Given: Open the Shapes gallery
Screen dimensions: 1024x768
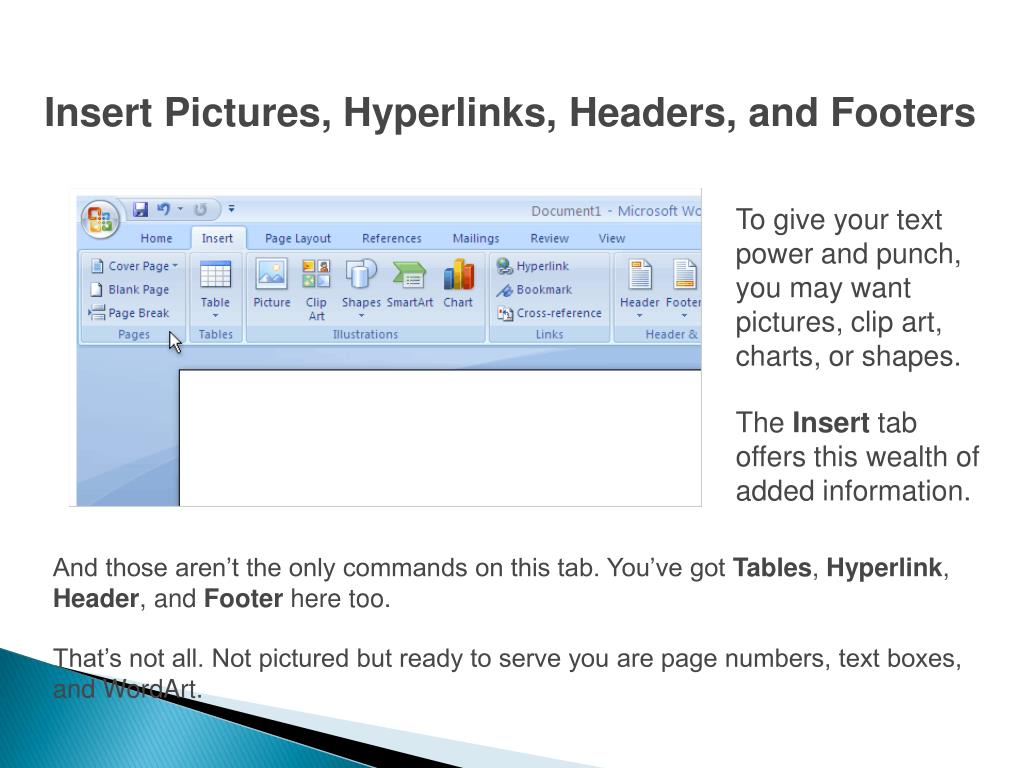Looking at the screenshot, I should 361,289.
